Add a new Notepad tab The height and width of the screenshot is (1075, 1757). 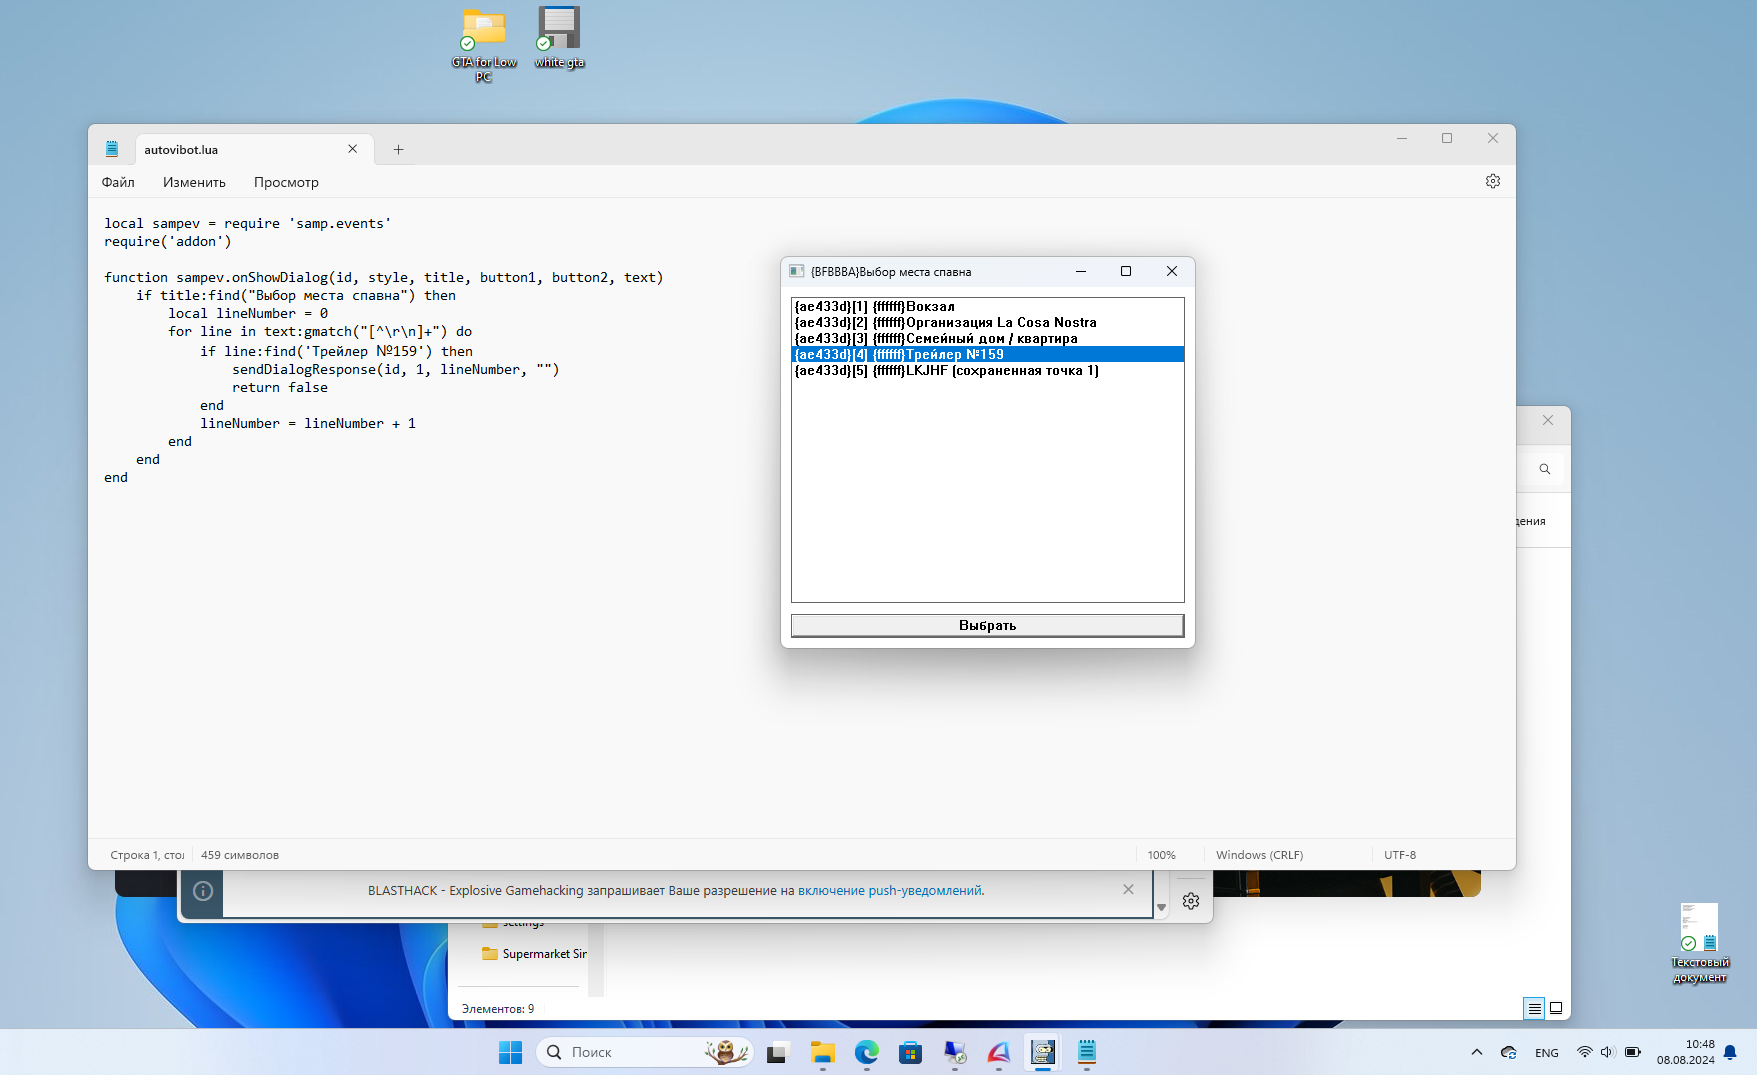pos(398,150)
